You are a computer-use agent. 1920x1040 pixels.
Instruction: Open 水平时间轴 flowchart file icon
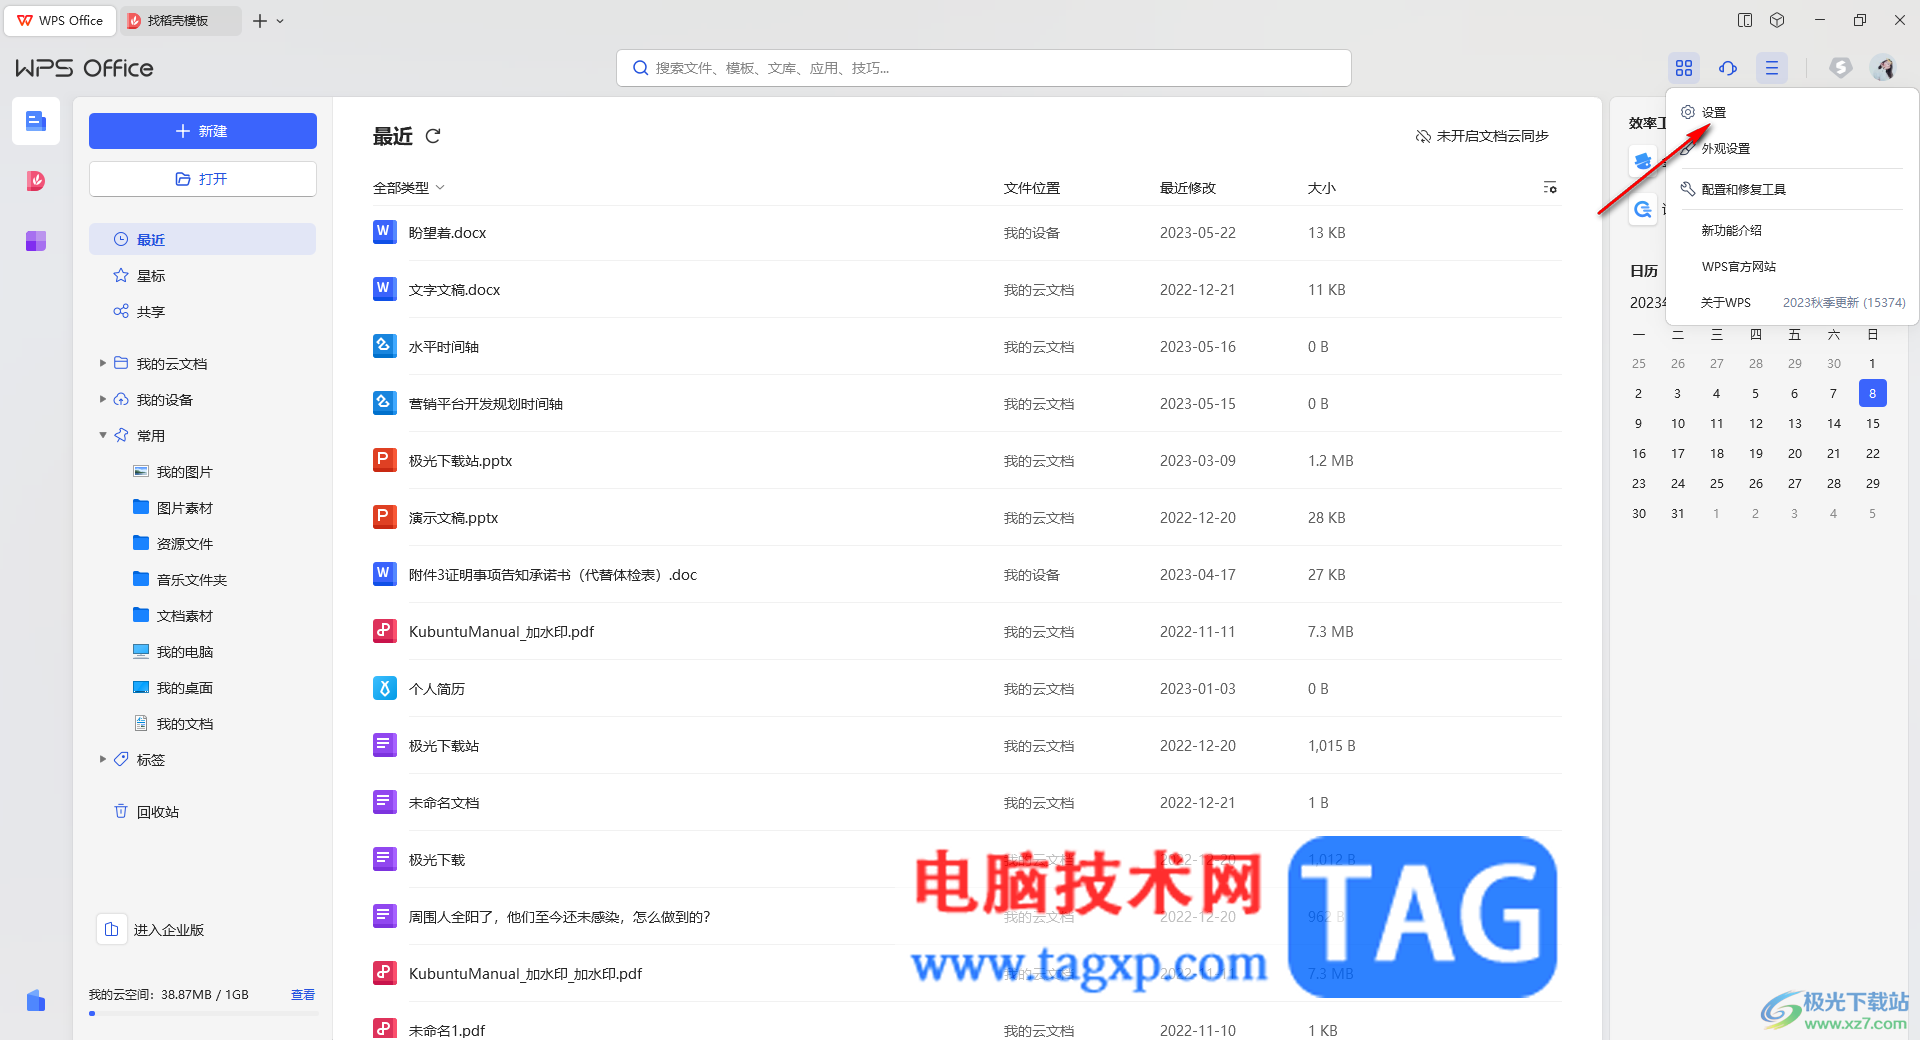[384, 346]
